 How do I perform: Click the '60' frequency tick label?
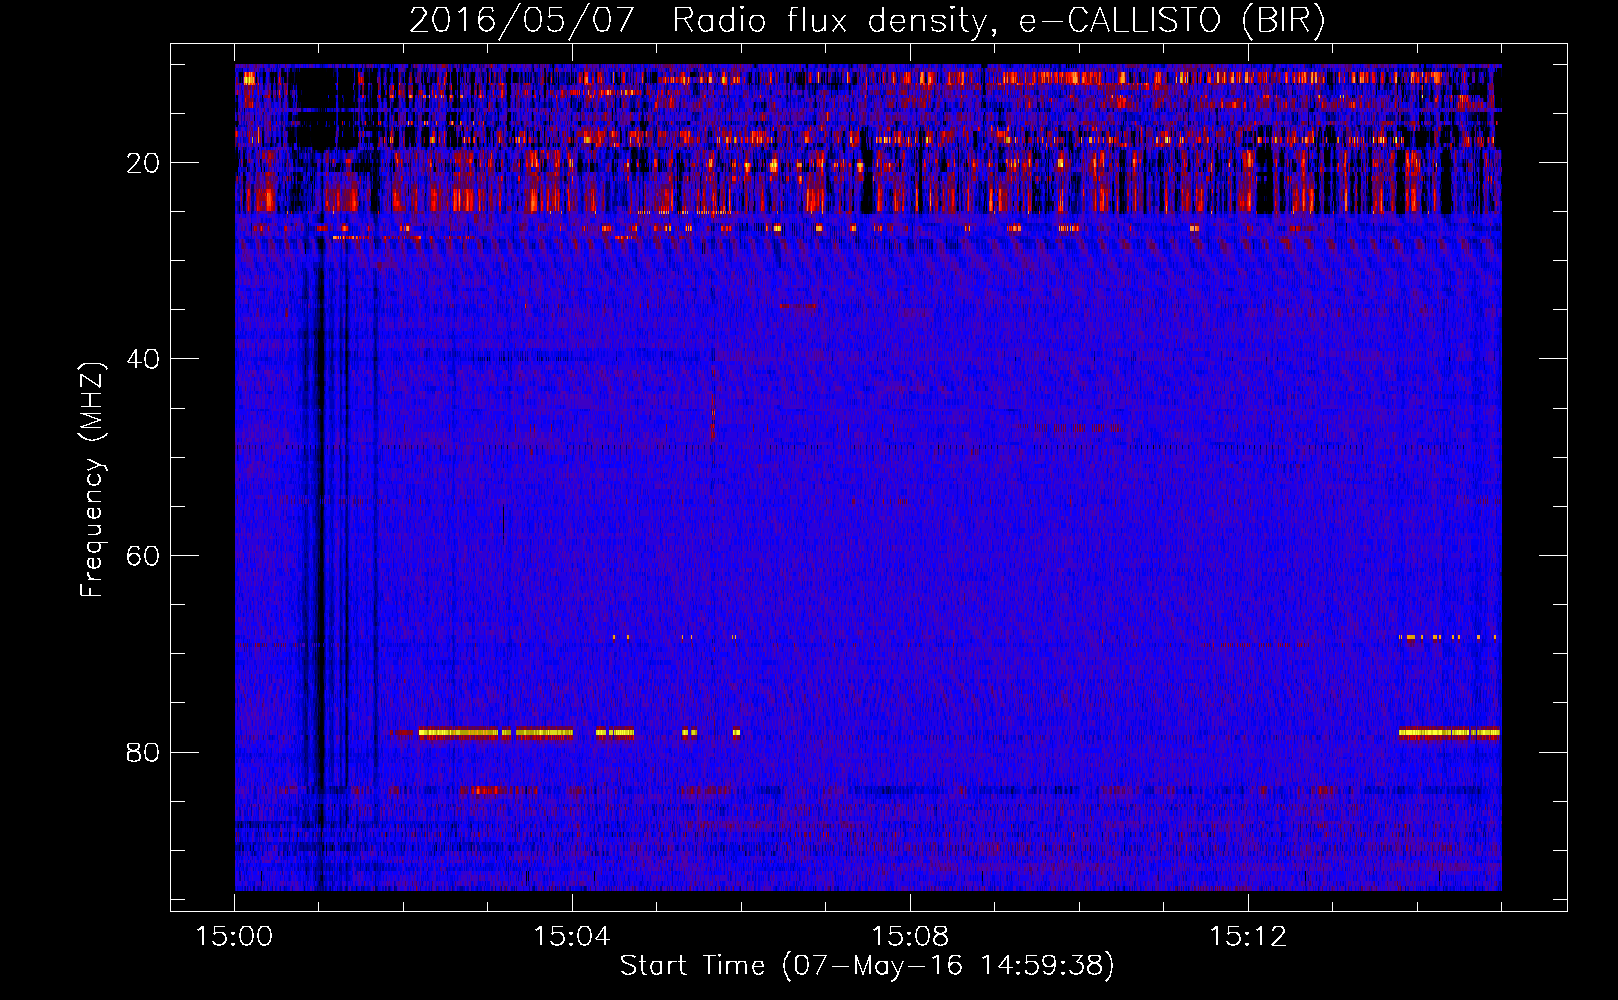click(x=144, y=556)
